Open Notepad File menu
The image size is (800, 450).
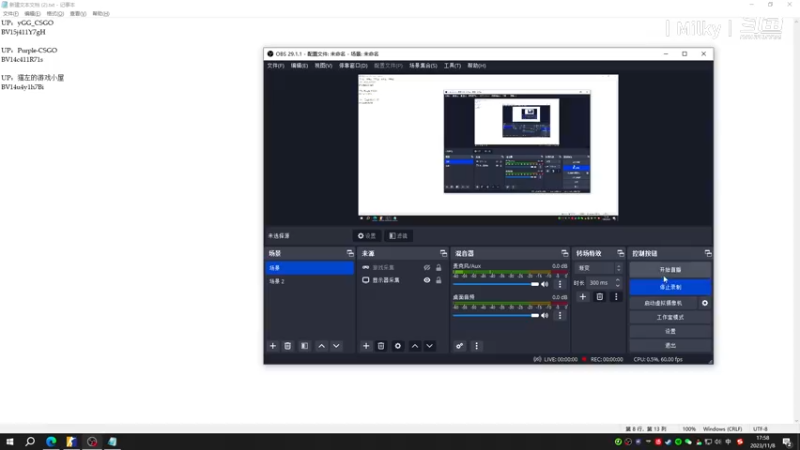10,14
